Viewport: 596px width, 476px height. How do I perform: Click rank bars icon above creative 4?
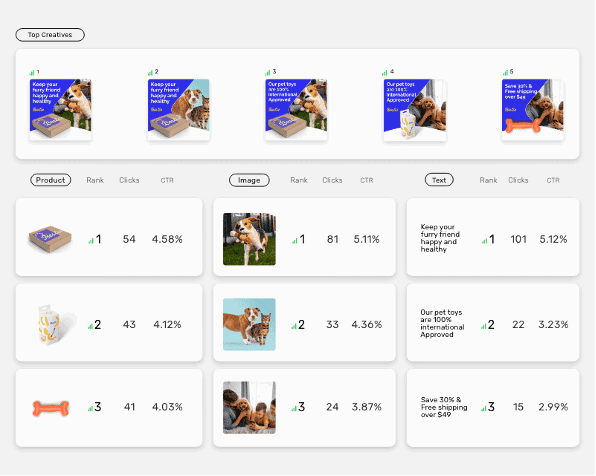tap(385, 72)
